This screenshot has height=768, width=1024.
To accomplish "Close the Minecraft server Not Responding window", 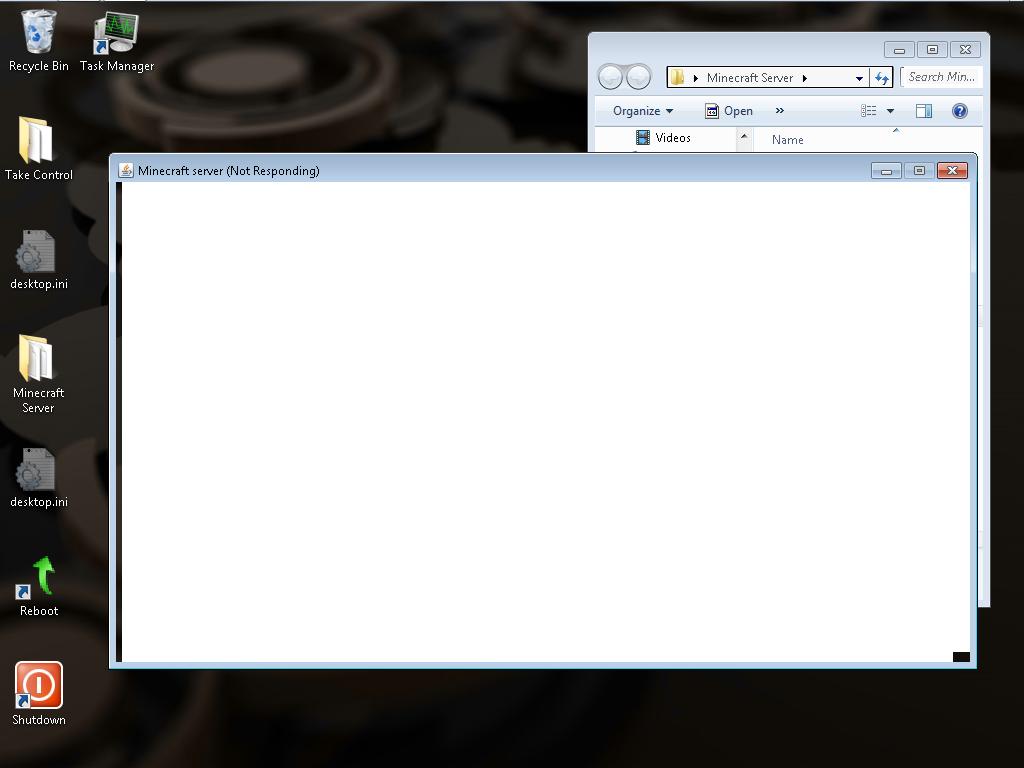I will tap(952, 170).
